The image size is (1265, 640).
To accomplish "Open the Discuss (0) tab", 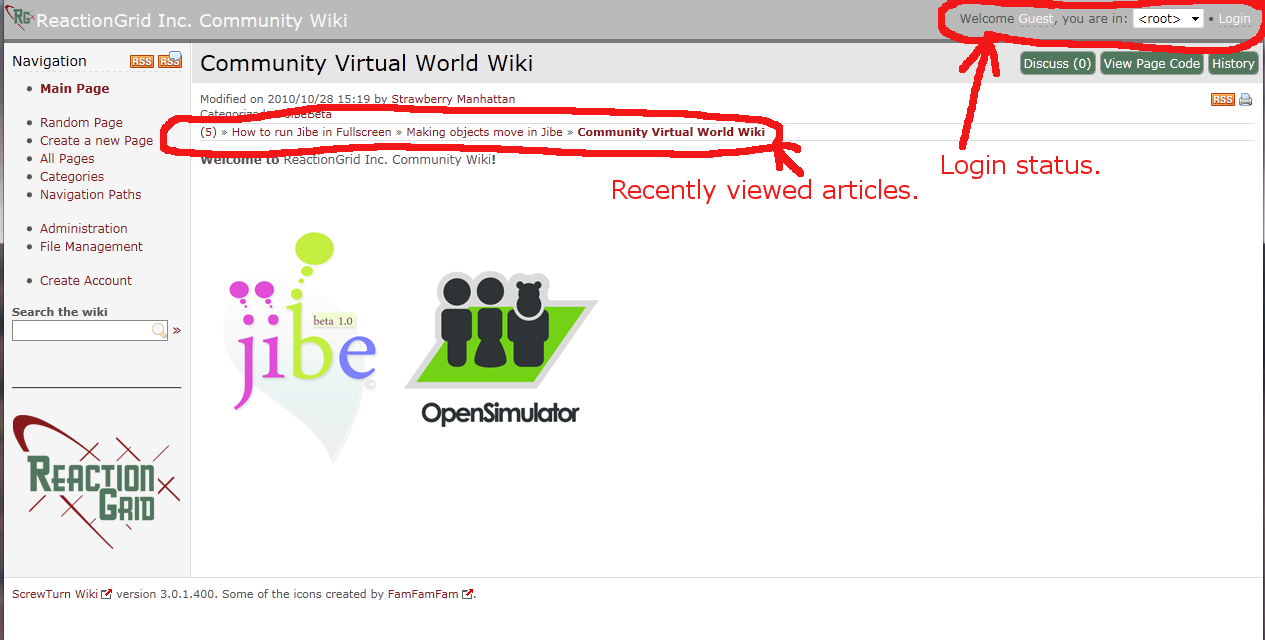I will click(1057, 64).
